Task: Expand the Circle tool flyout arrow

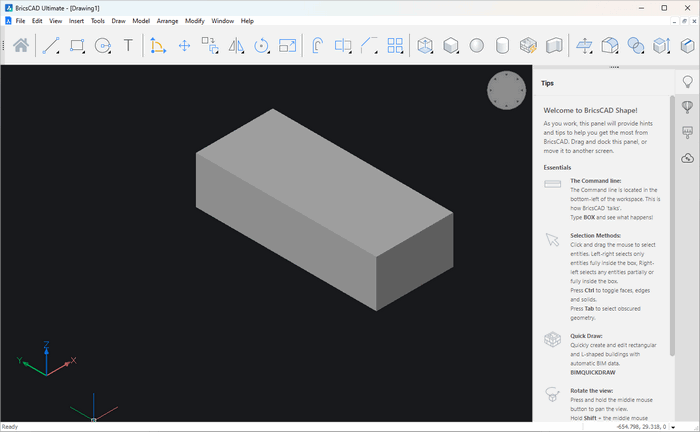Action: (112, 52)
